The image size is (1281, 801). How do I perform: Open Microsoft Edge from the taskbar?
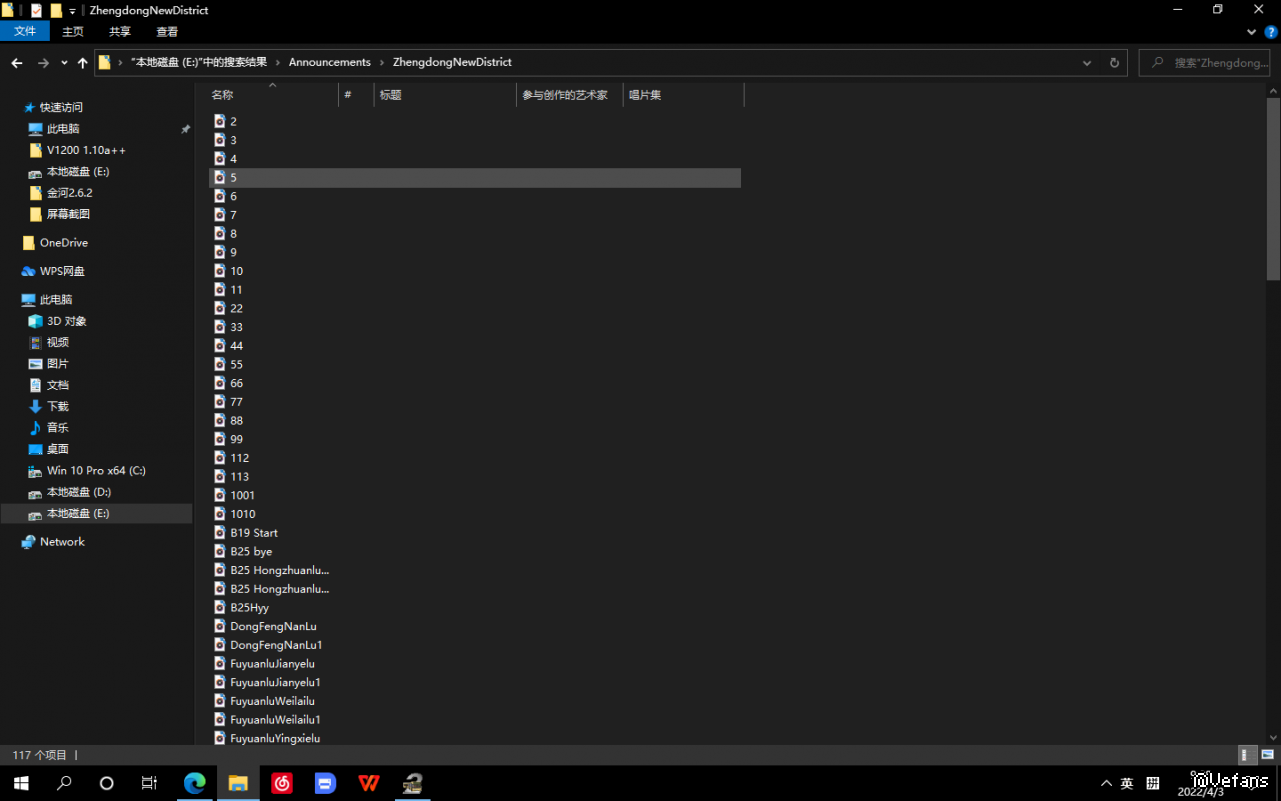pyautogui.click(x=194, y=783)
